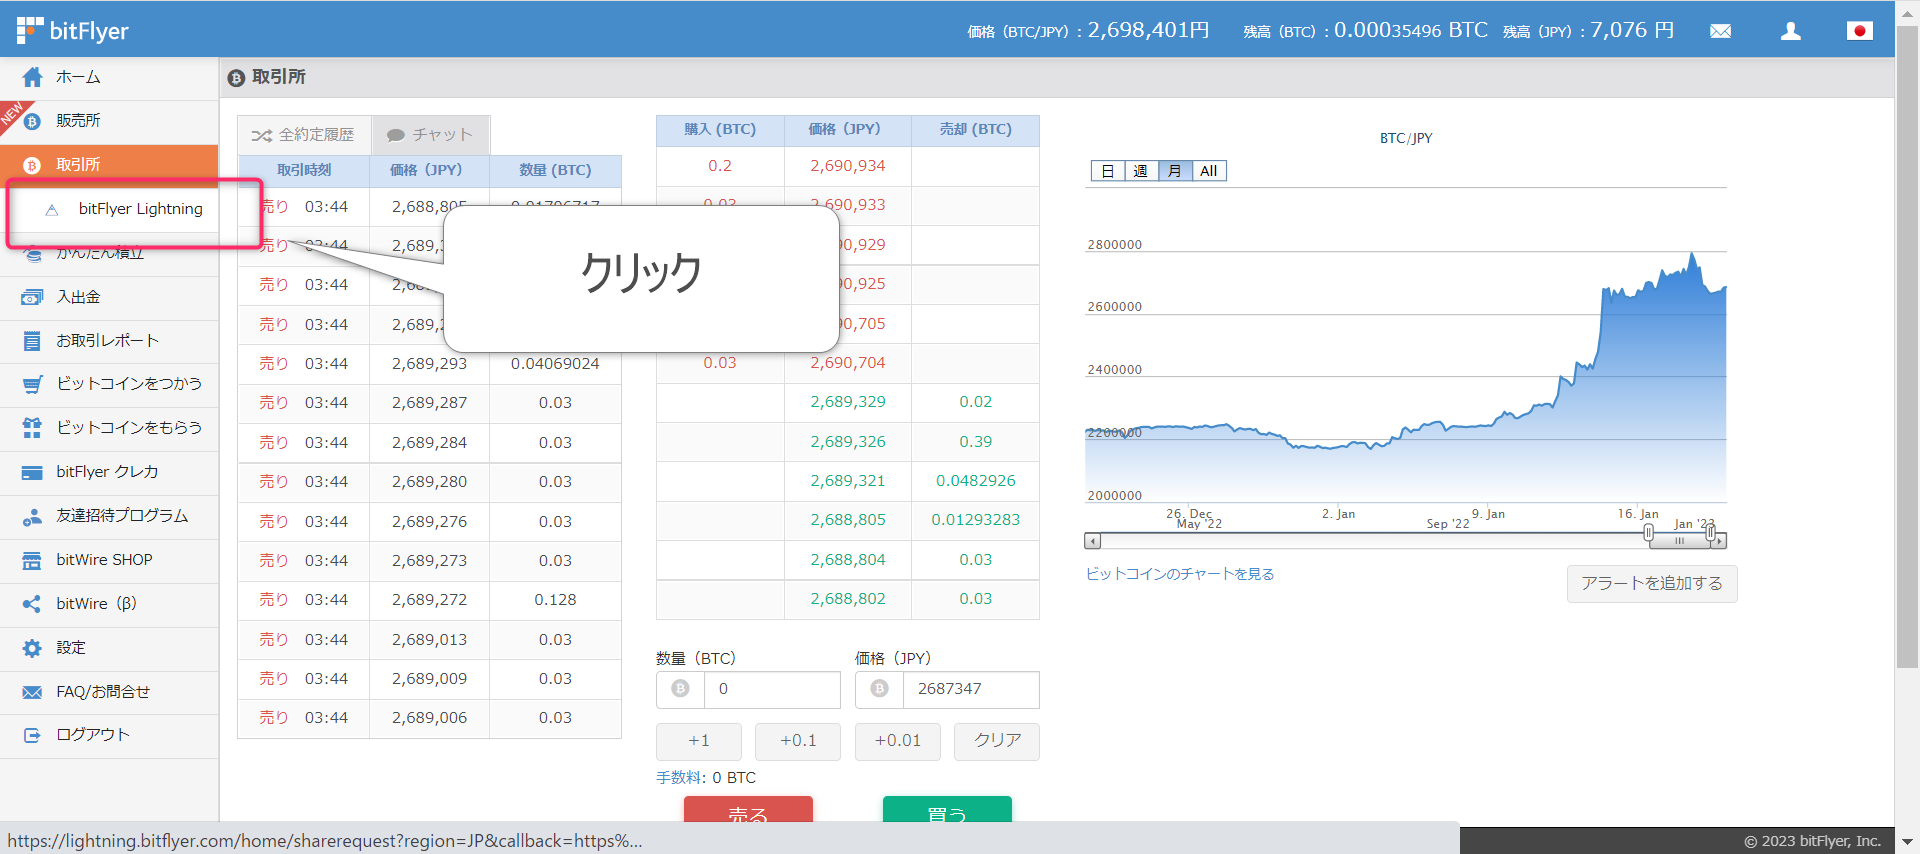Click the shuffle icon on 全約定履歴 tab
This screenshot has width=1920, height=854.
pyautogui.click(x=262, y=135)
